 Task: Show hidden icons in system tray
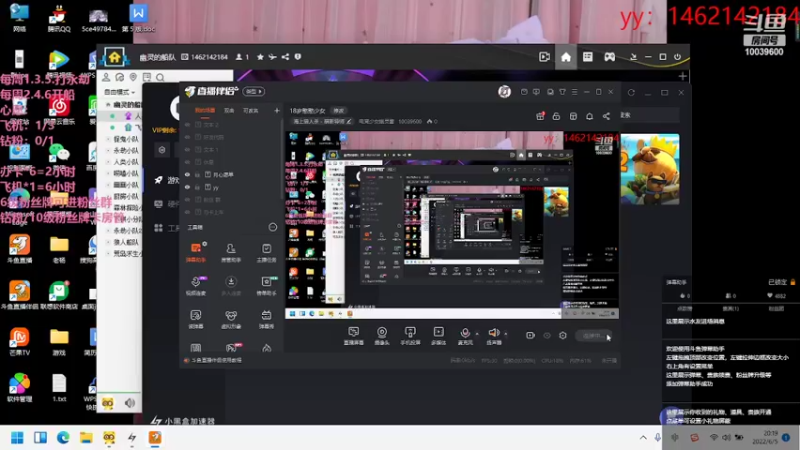click(643, 438)
